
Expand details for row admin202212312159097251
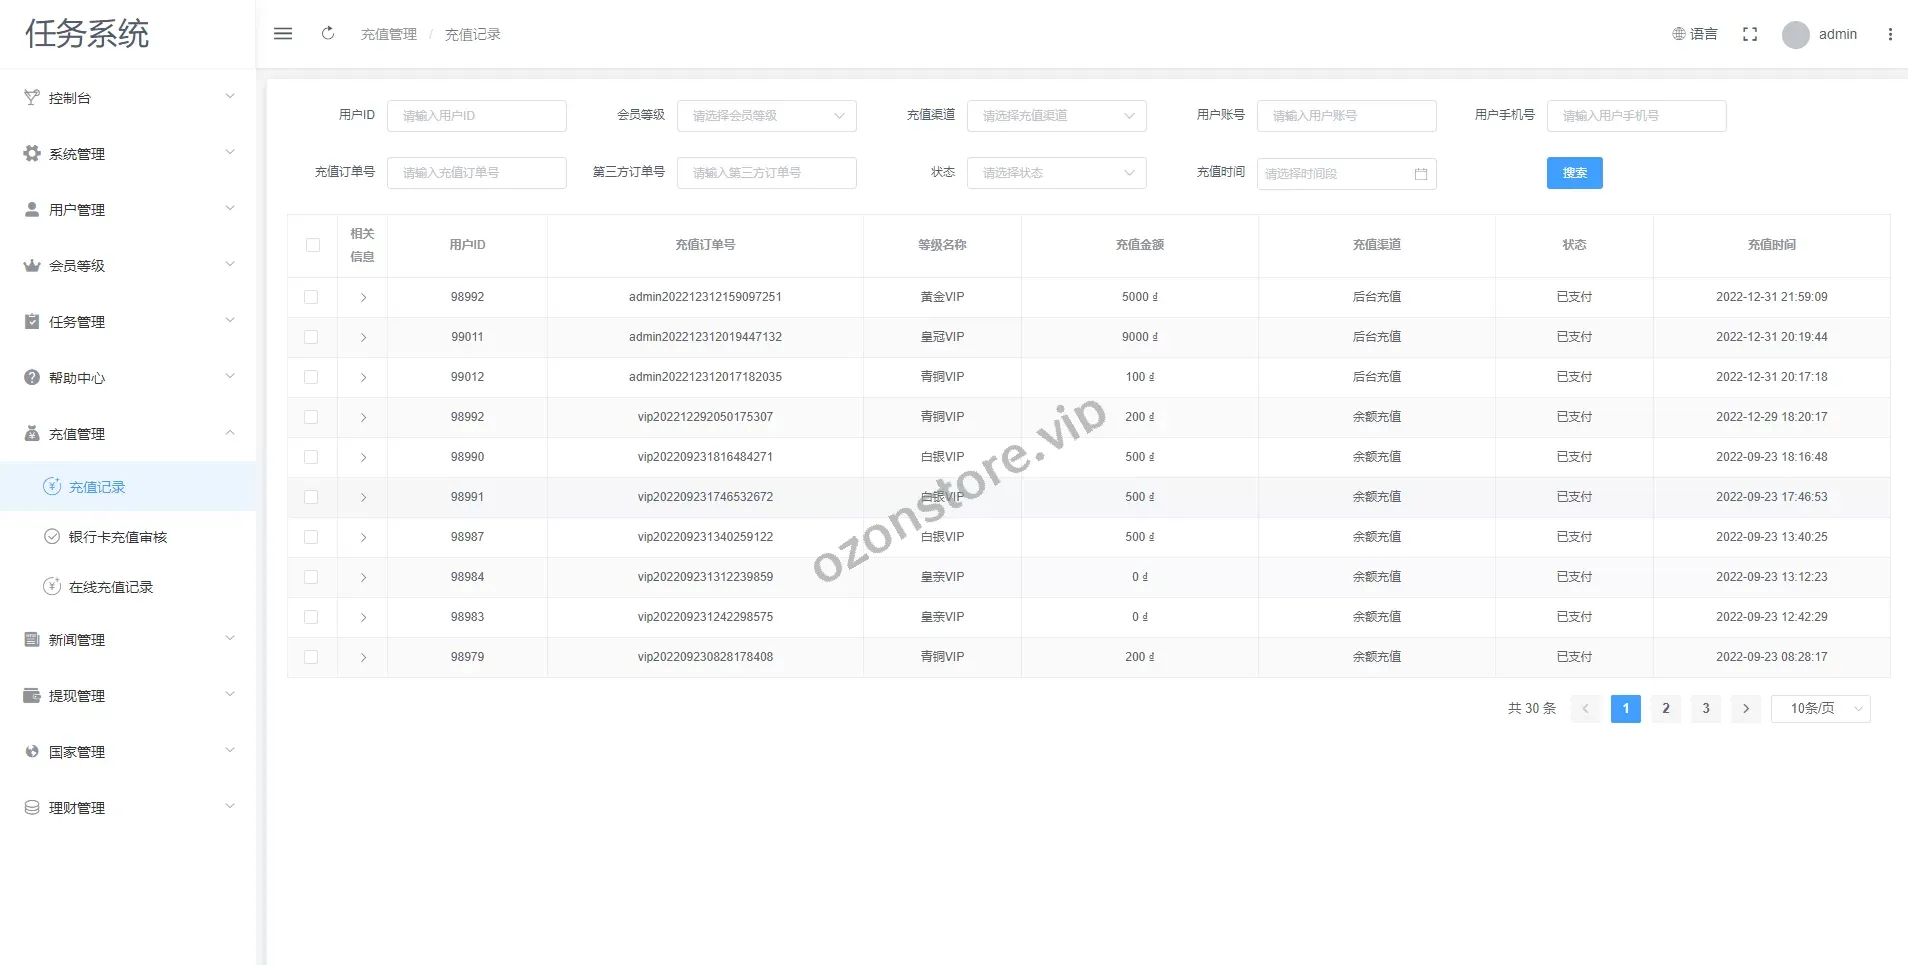363,297
